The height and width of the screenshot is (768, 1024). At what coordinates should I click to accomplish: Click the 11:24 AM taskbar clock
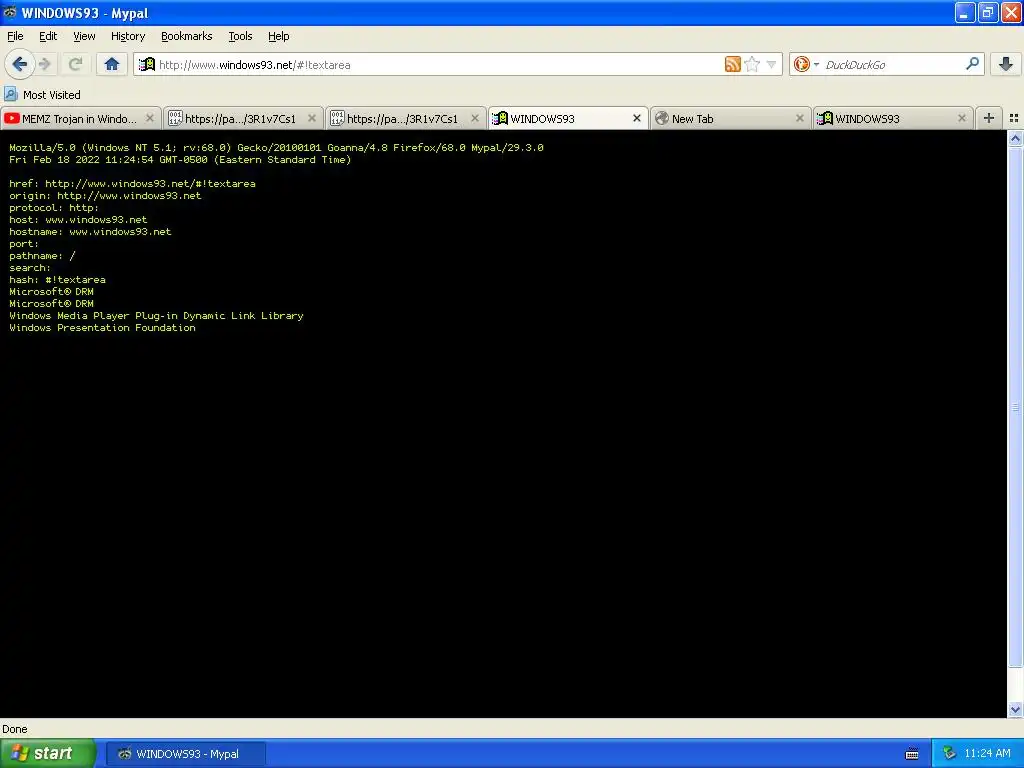tap(987, 754)
